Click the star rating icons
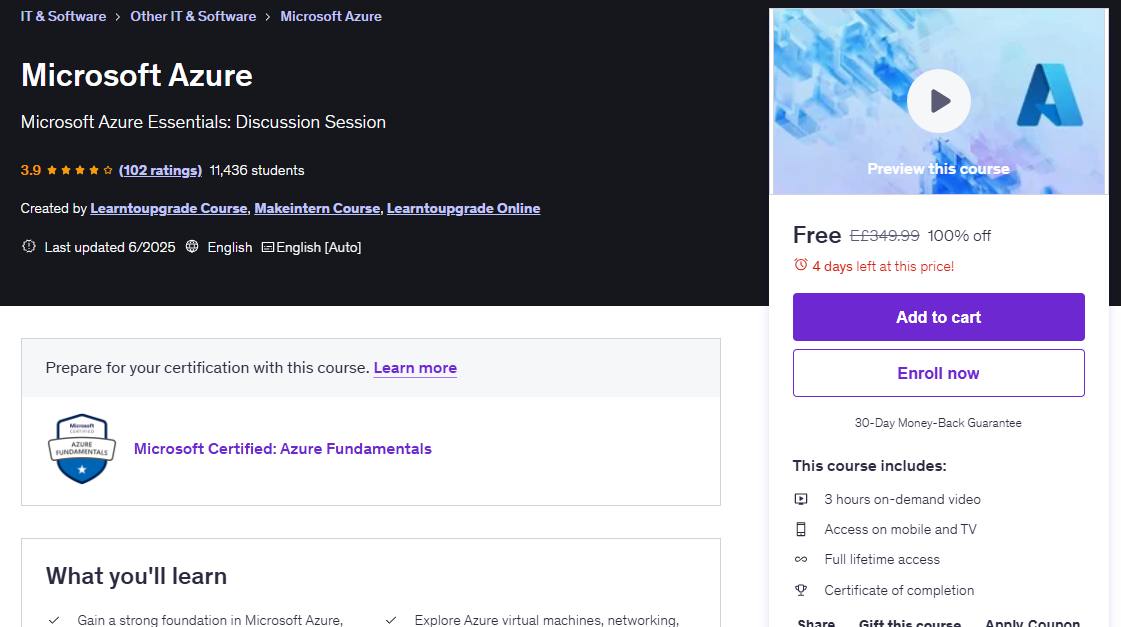Image resolution: width=1121 pixels, height=627 pixels. (x=79, y=170)
